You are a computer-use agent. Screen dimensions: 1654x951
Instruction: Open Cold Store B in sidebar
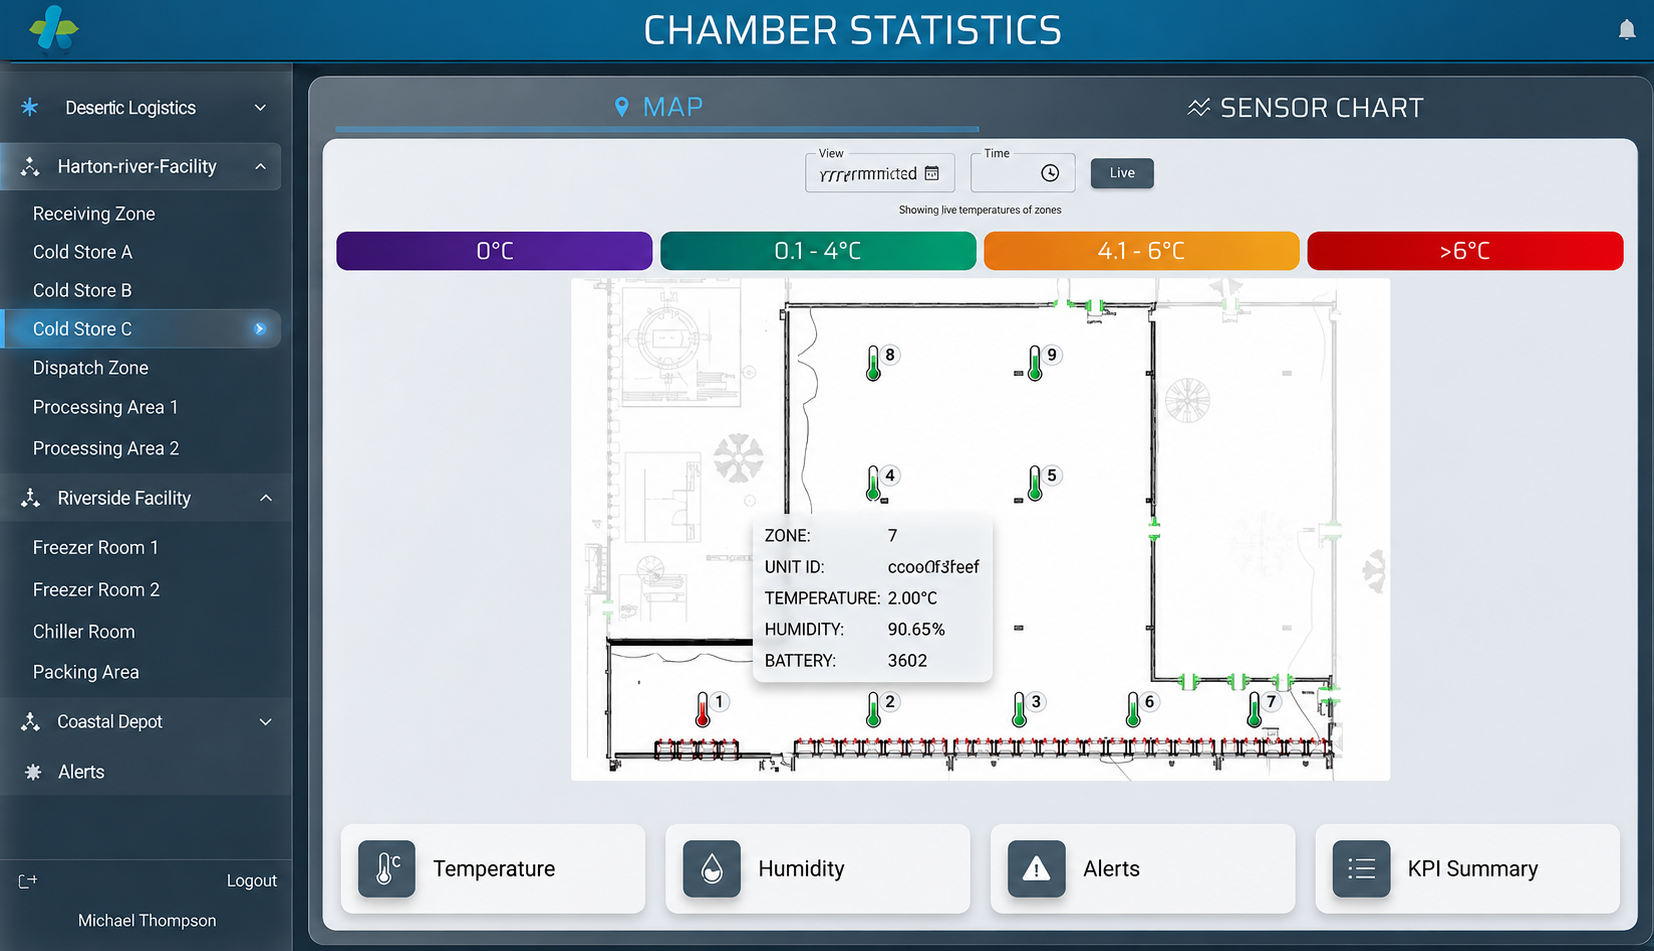point(83,290)
